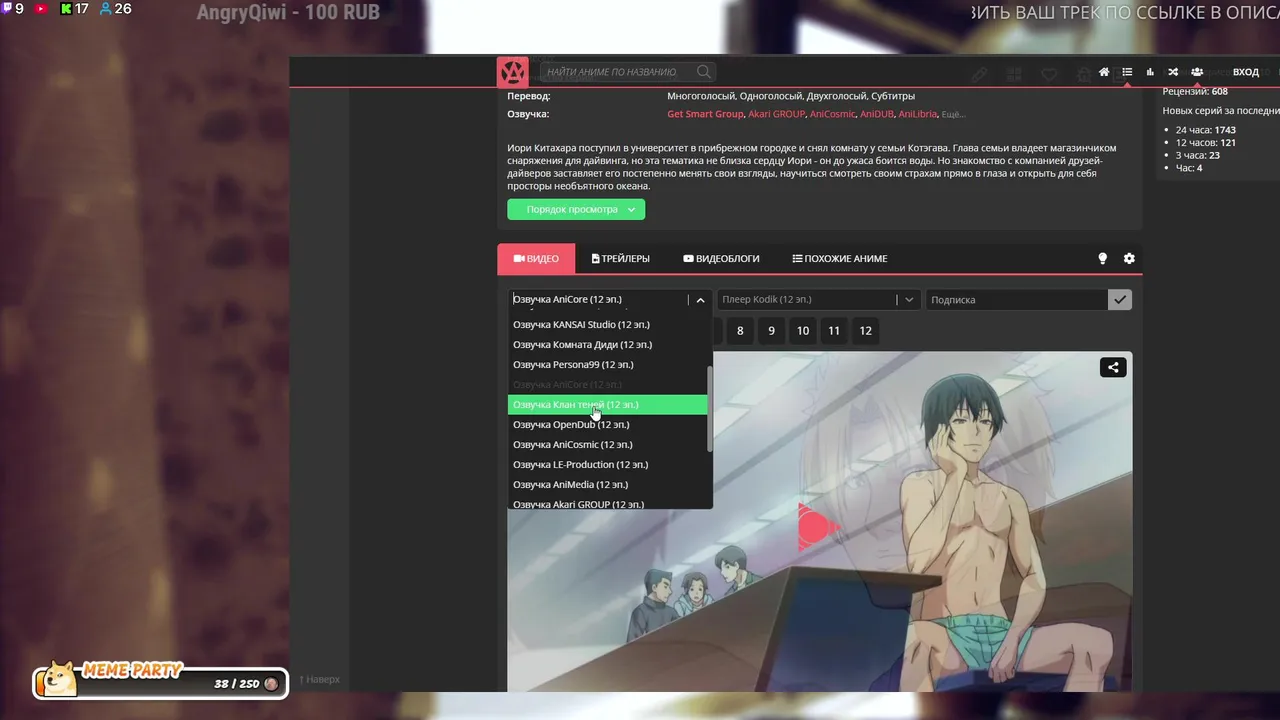1280x720 pixels.
Task: Open the site logo home page
Action: pos(512,72)
